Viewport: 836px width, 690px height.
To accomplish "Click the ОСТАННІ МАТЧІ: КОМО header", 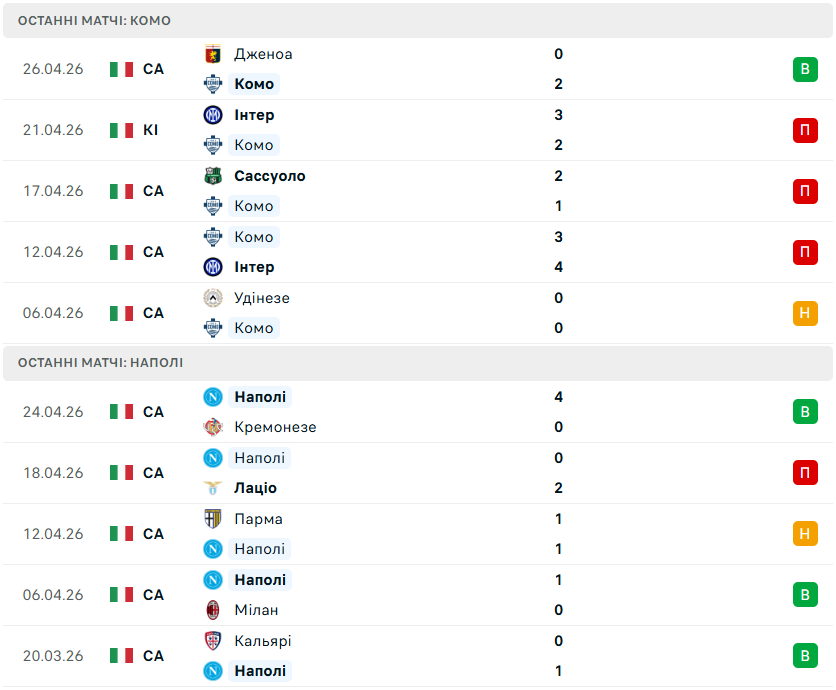I will (94, 21).
